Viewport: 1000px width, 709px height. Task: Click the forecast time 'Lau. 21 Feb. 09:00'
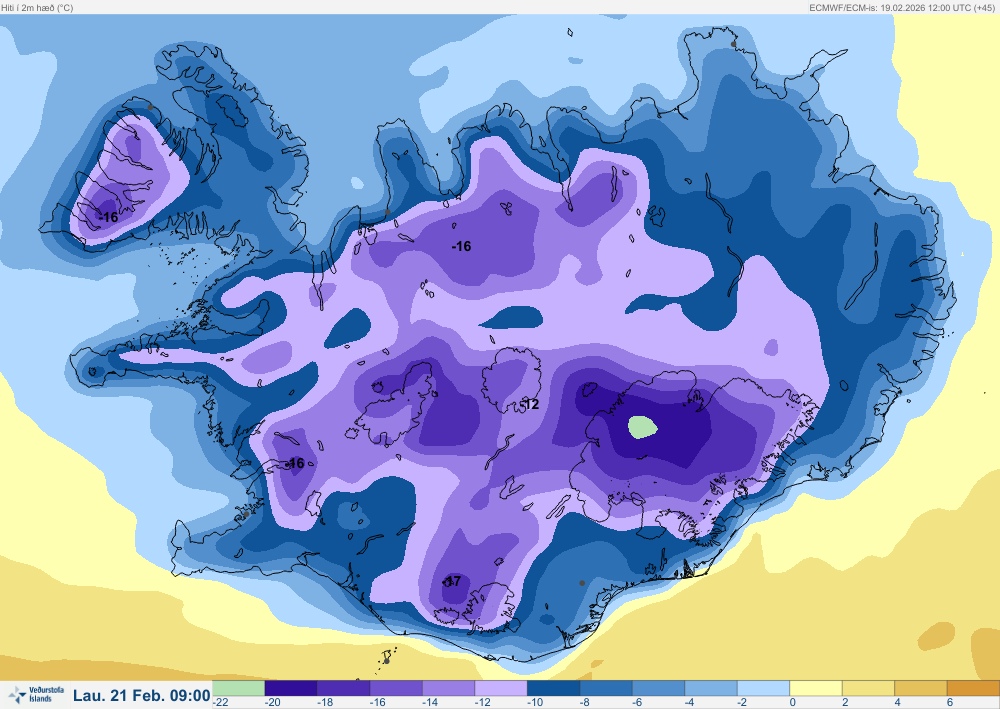[x=142, y=695]
